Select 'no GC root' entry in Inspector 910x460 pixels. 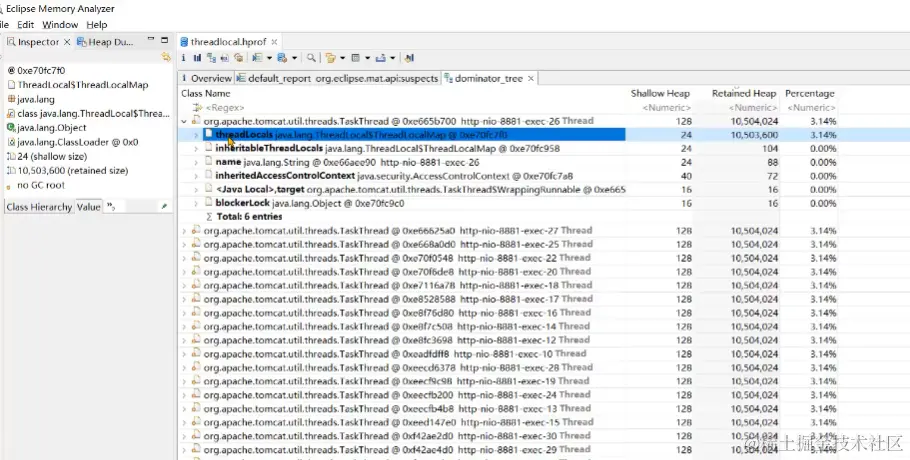(41, 185)
